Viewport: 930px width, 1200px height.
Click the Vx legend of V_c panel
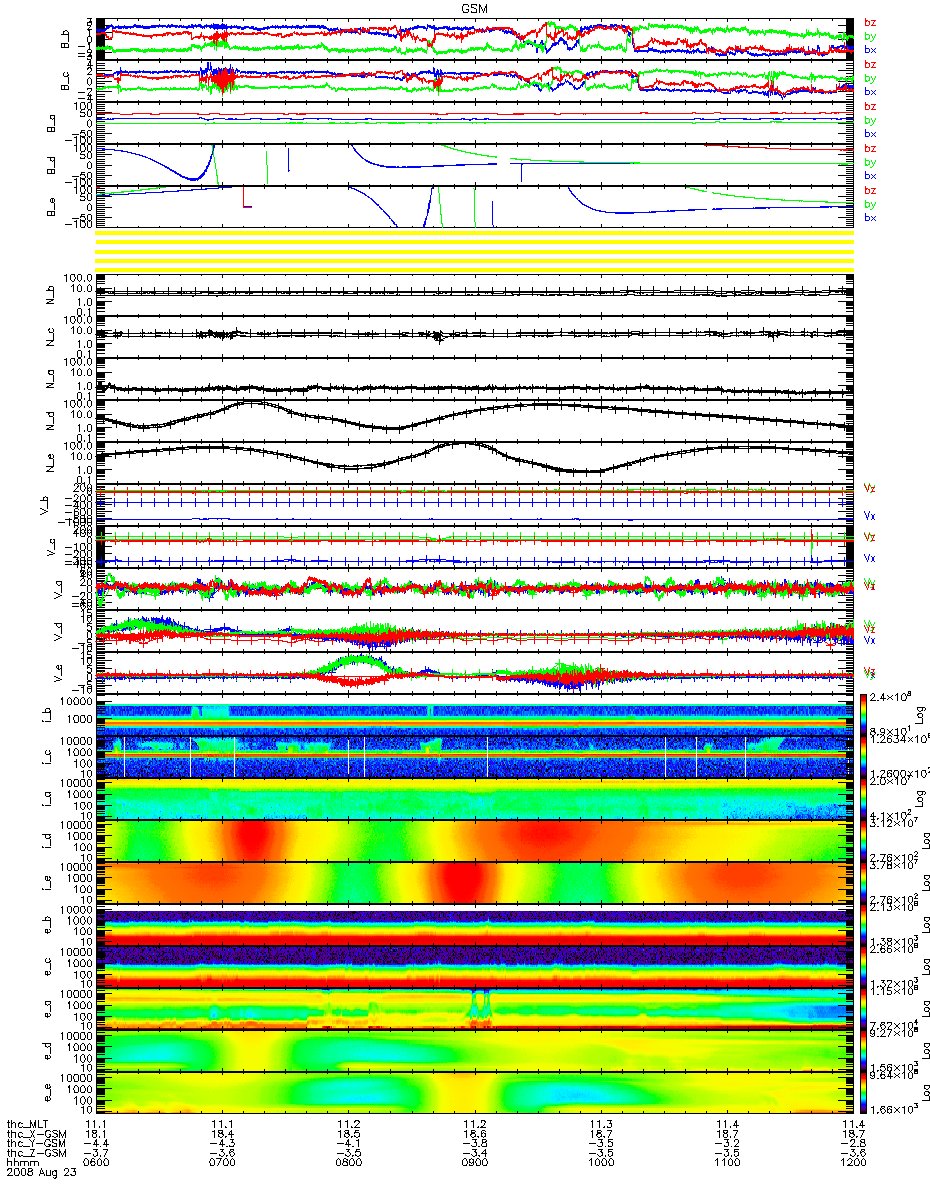tap(869, 558)
